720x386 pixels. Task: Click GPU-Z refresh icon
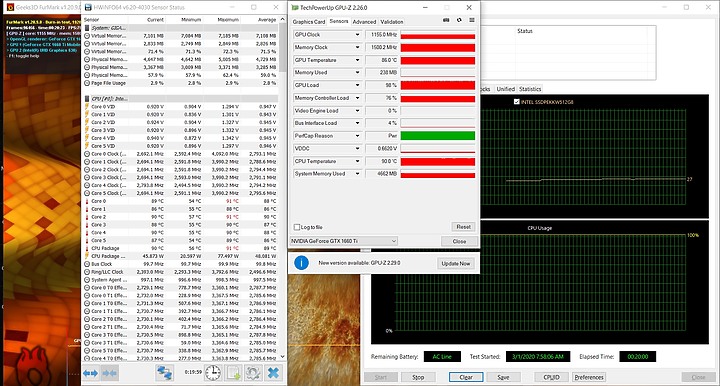[x=459, y=20]
